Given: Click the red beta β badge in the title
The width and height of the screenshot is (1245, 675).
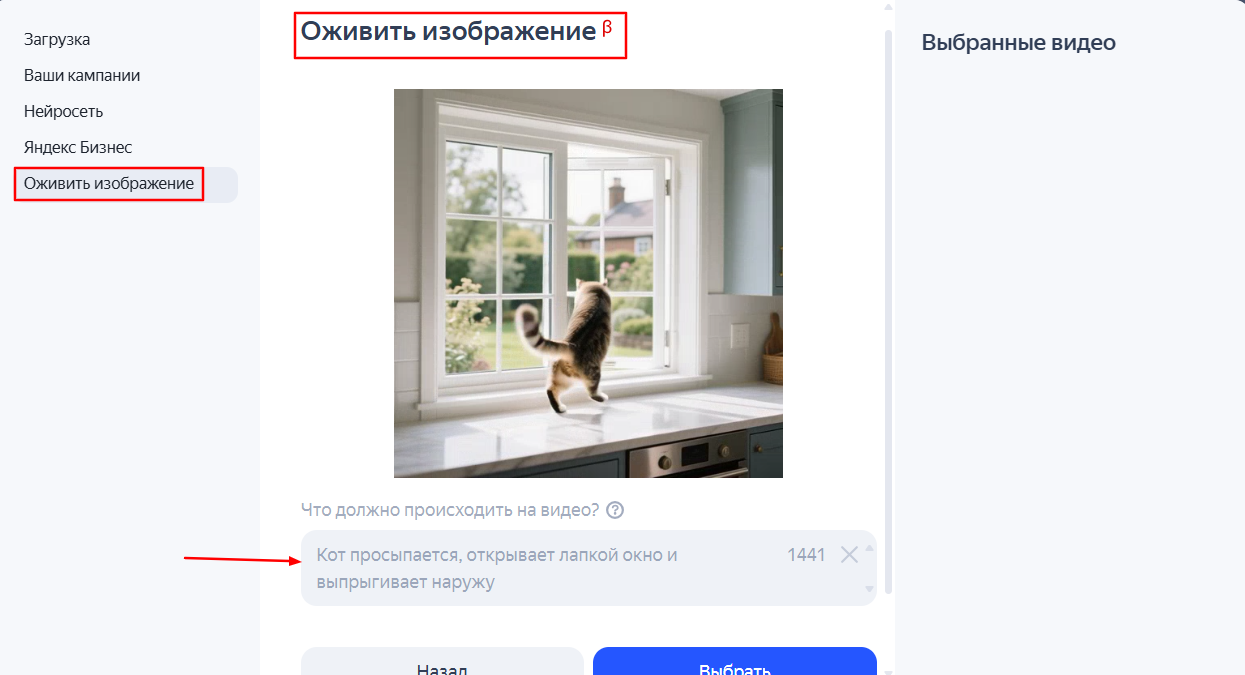Looking at the screenshot, I should (x=607, y=28).
